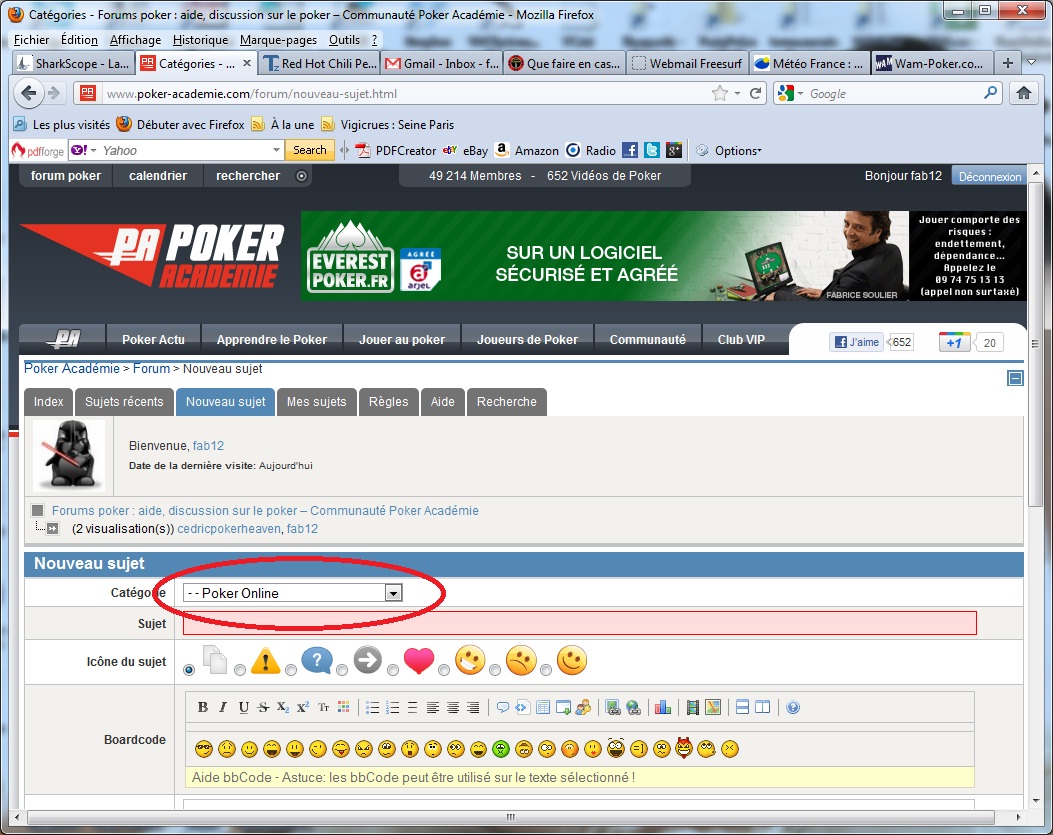Insert a map icon
The image size is (1053, 835).
coord(713,707)
